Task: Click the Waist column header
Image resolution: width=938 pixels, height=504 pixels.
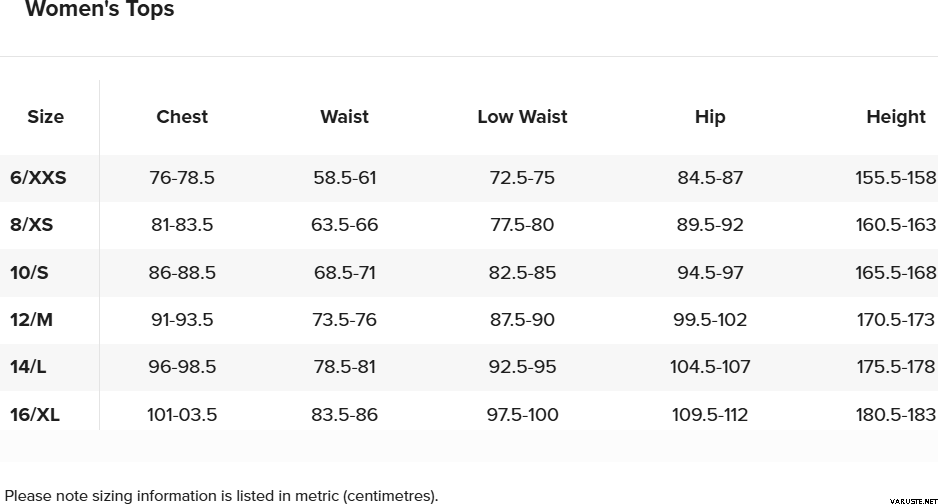Action: 344,117
